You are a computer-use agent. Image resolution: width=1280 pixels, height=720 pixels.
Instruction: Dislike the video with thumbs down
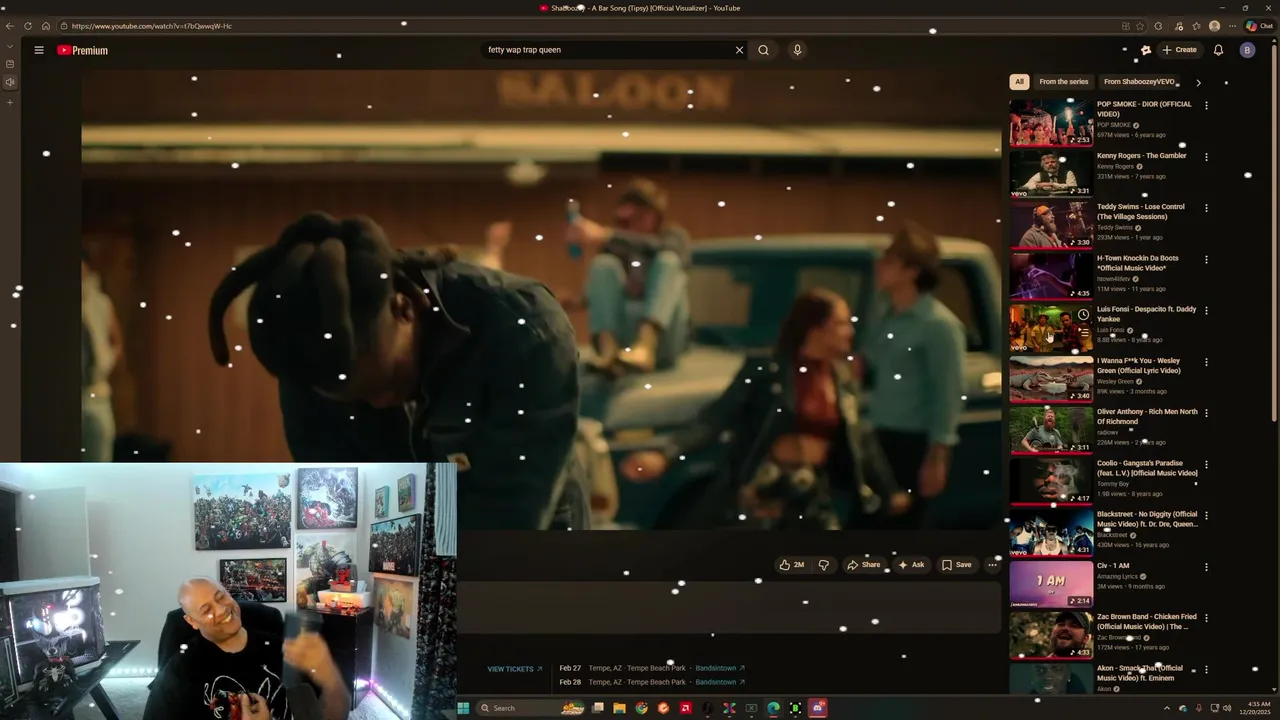[824, 565]
